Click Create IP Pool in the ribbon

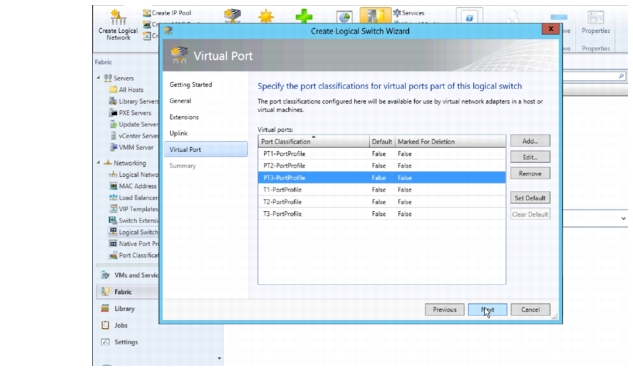[167, 13]
